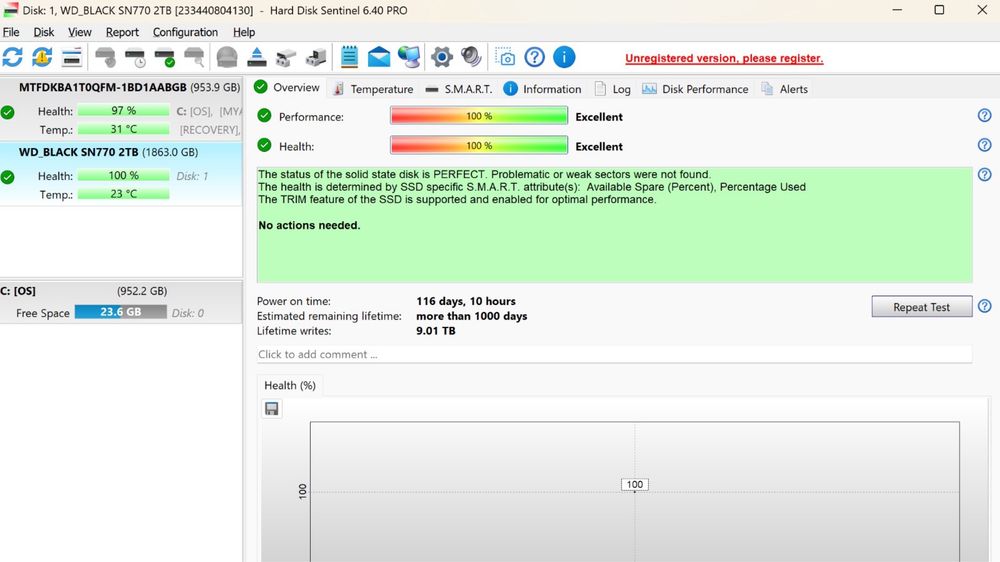Viewport: 1000px width, 562px height.
Task: Select the Health (%) graph tab
Action: [290, 385]
